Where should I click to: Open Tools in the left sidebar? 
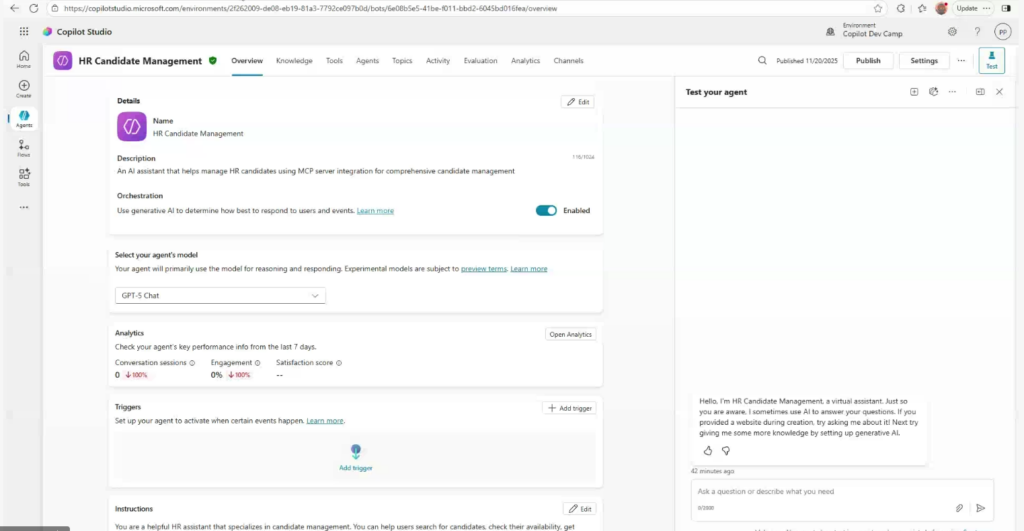[x=24, y=178]
